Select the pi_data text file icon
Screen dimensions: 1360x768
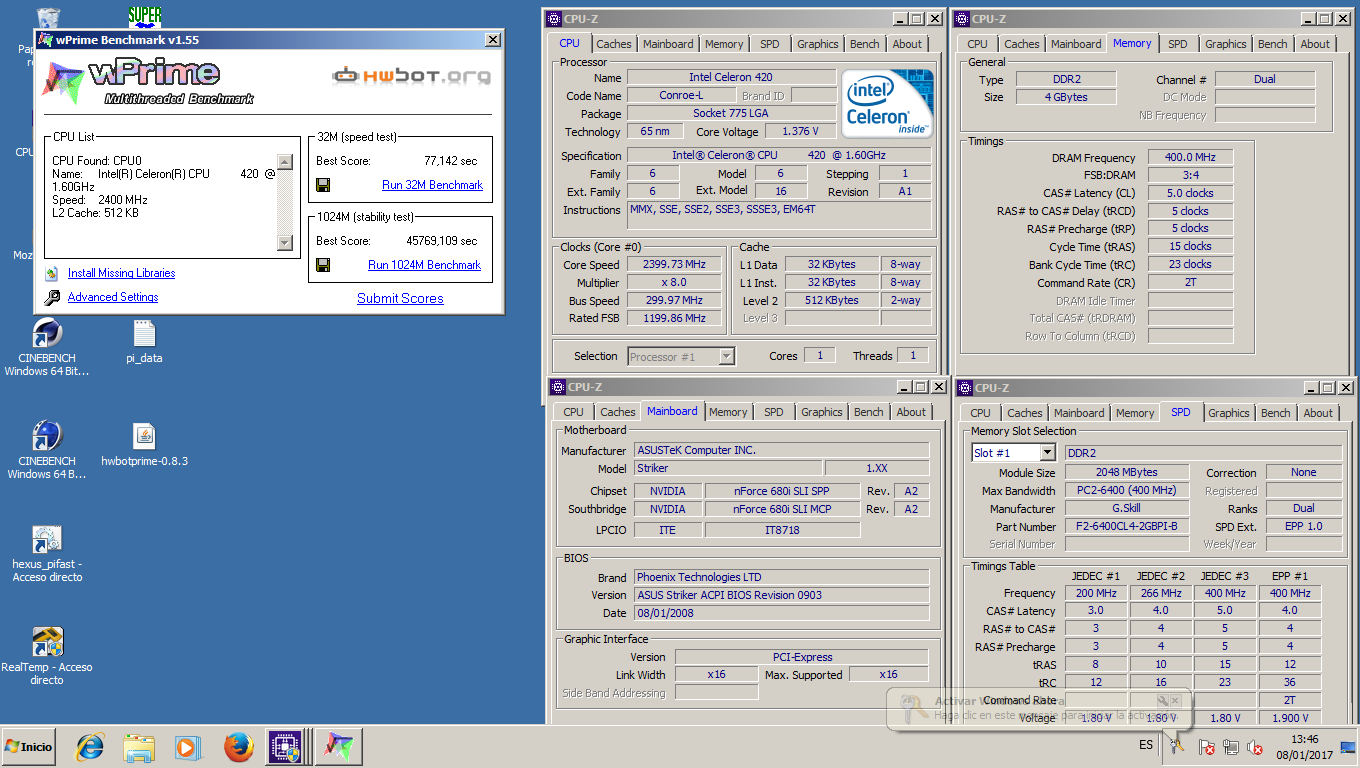tap(144, 333)
